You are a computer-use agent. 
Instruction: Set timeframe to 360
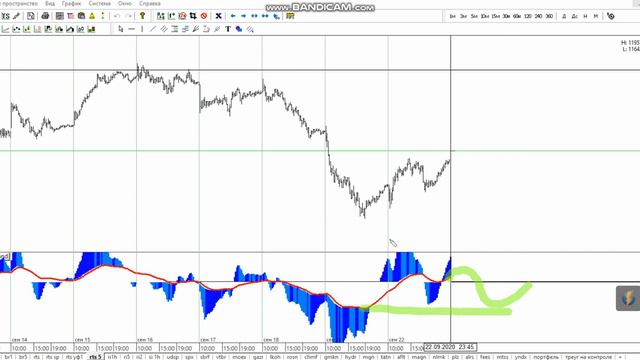[x=549, y=16]
